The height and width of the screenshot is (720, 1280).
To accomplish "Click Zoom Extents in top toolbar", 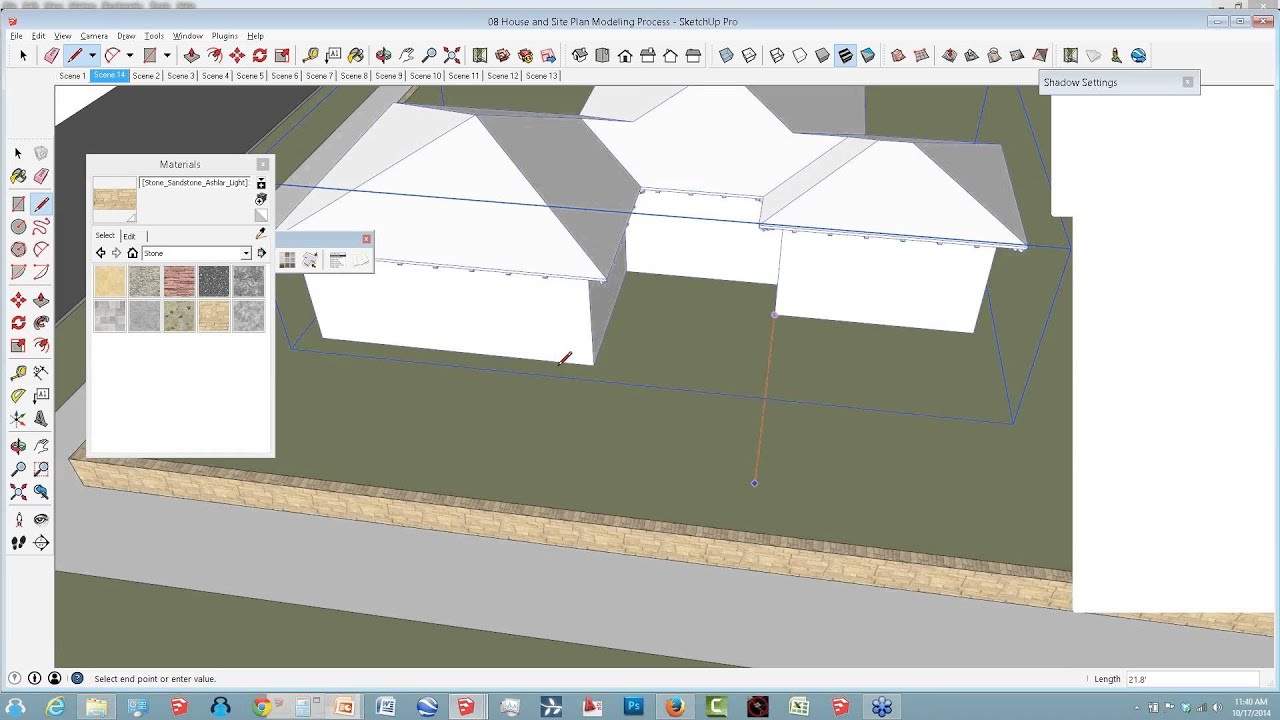I will (452, 56).
